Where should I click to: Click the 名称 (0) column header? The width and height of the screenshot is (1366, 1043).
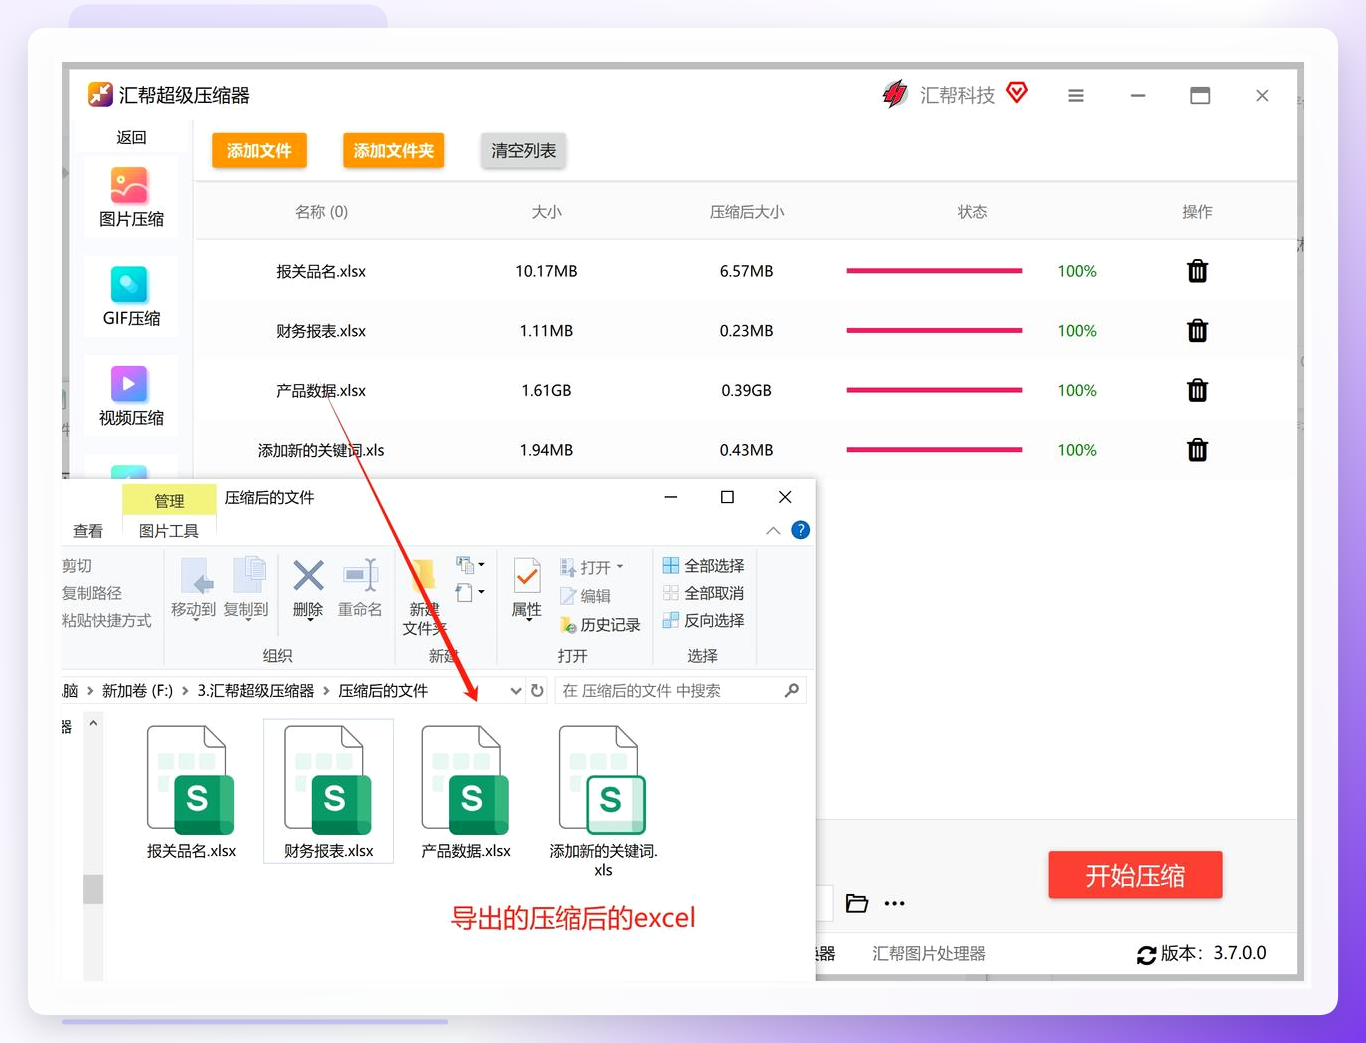[x=321, y=211]
